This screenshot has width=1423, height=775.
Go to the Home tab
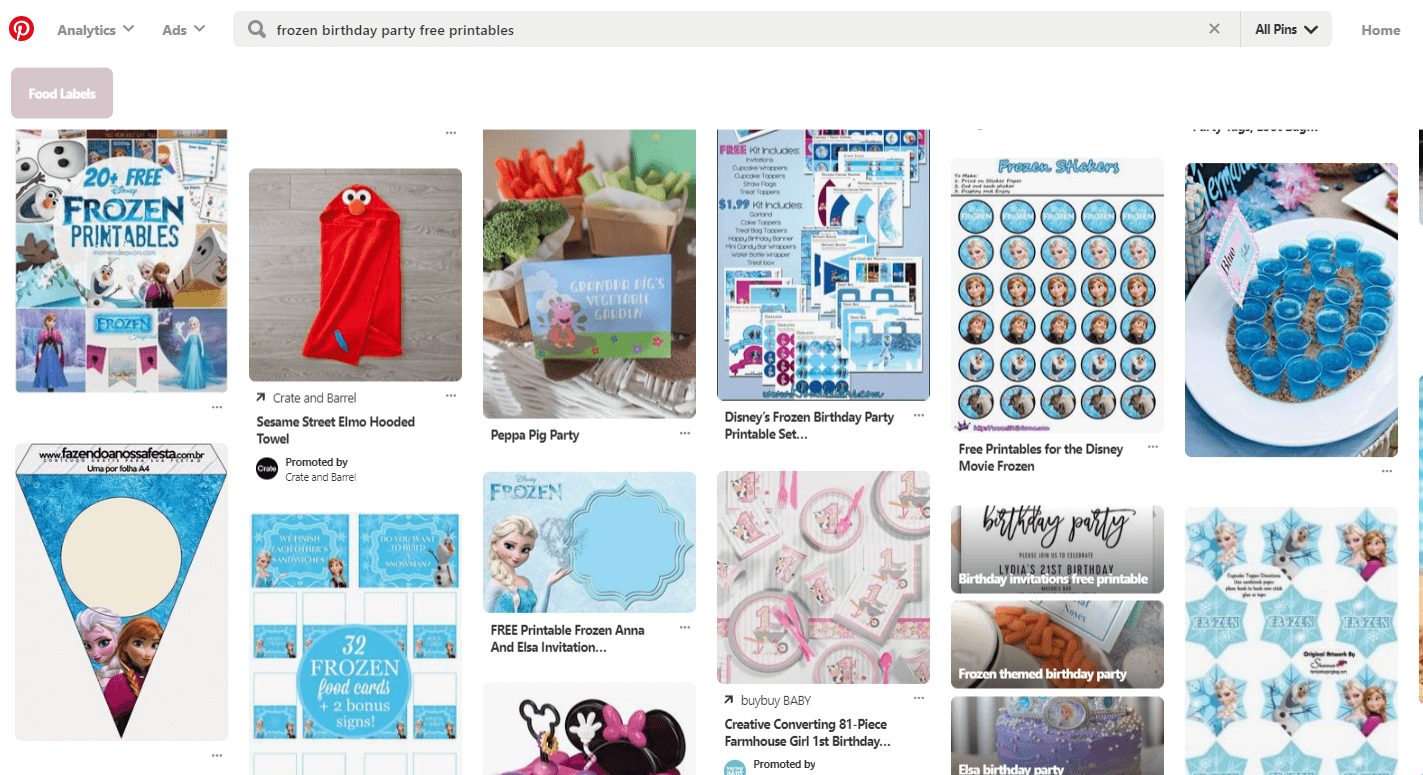(x=1380, y=30)
